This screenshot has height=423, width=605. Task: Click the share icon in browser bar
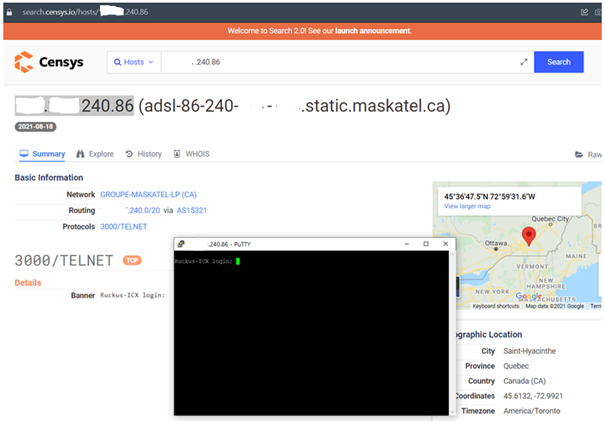(x=584, y=12)
